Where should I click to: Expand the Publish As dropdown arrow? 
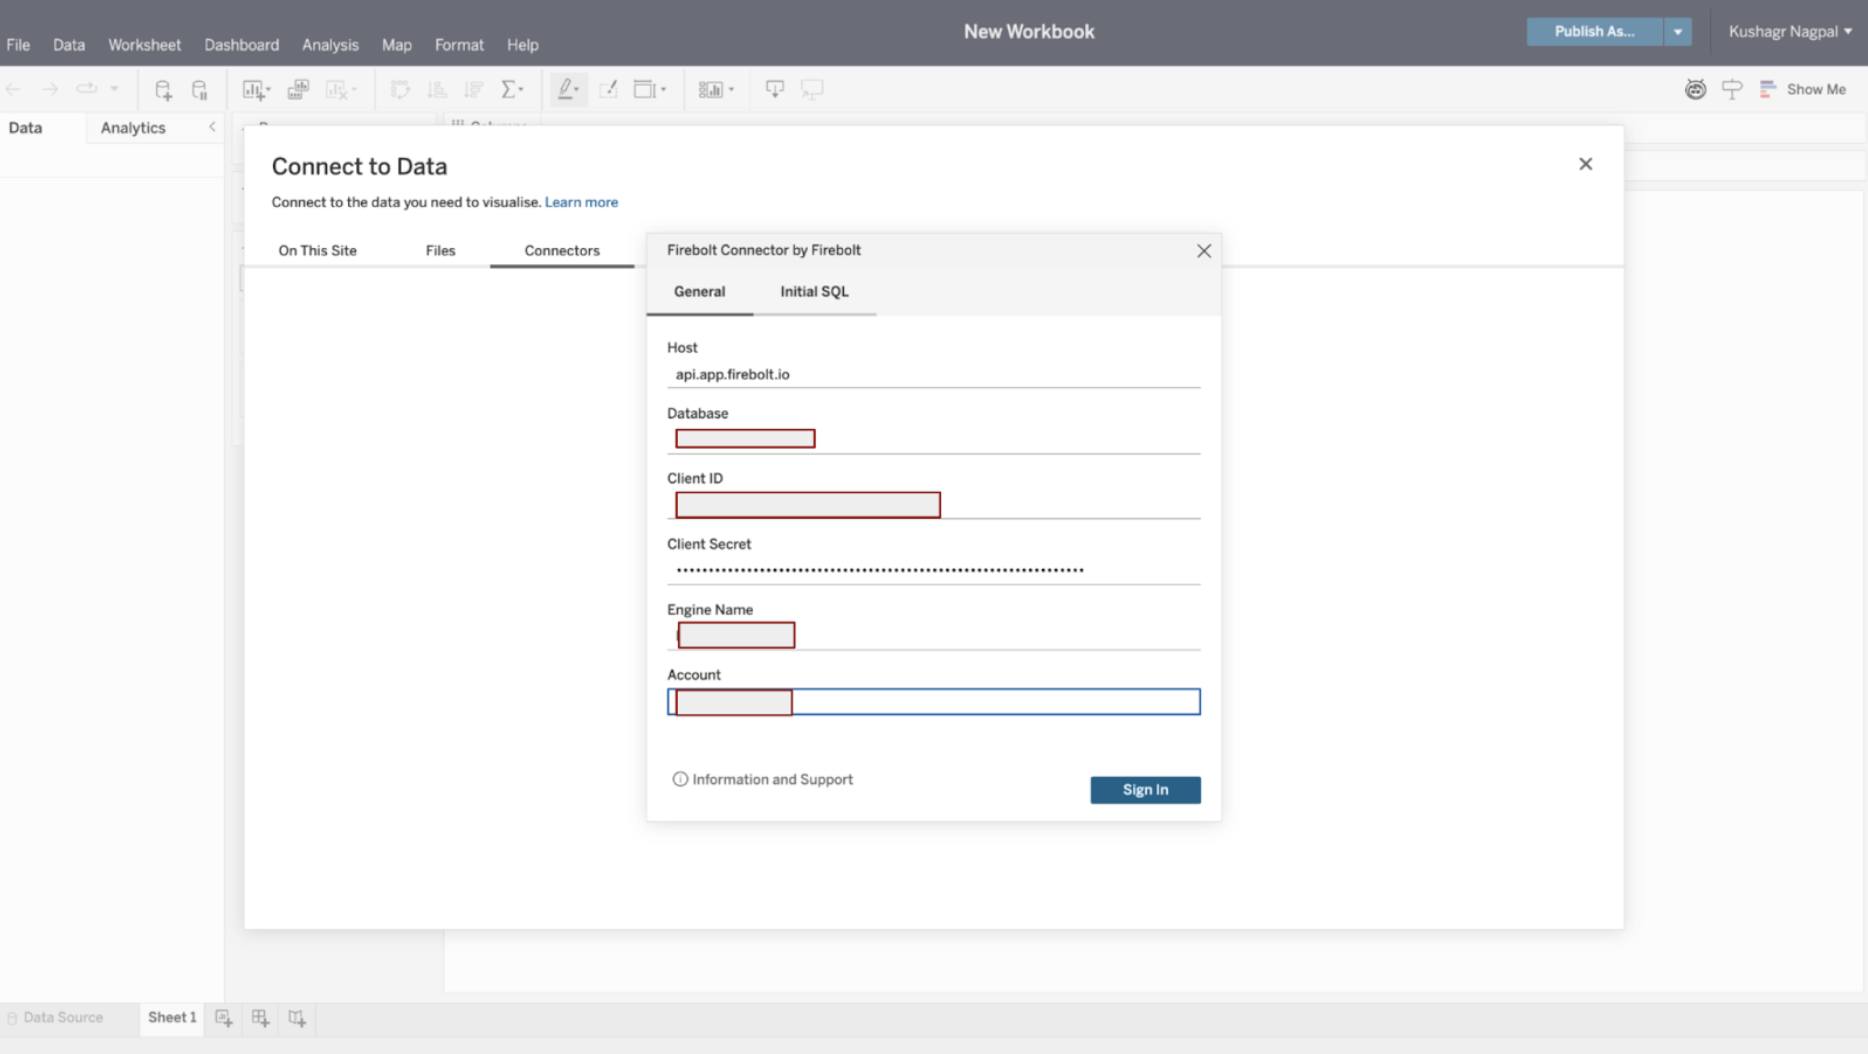[x=1678, y=31]
